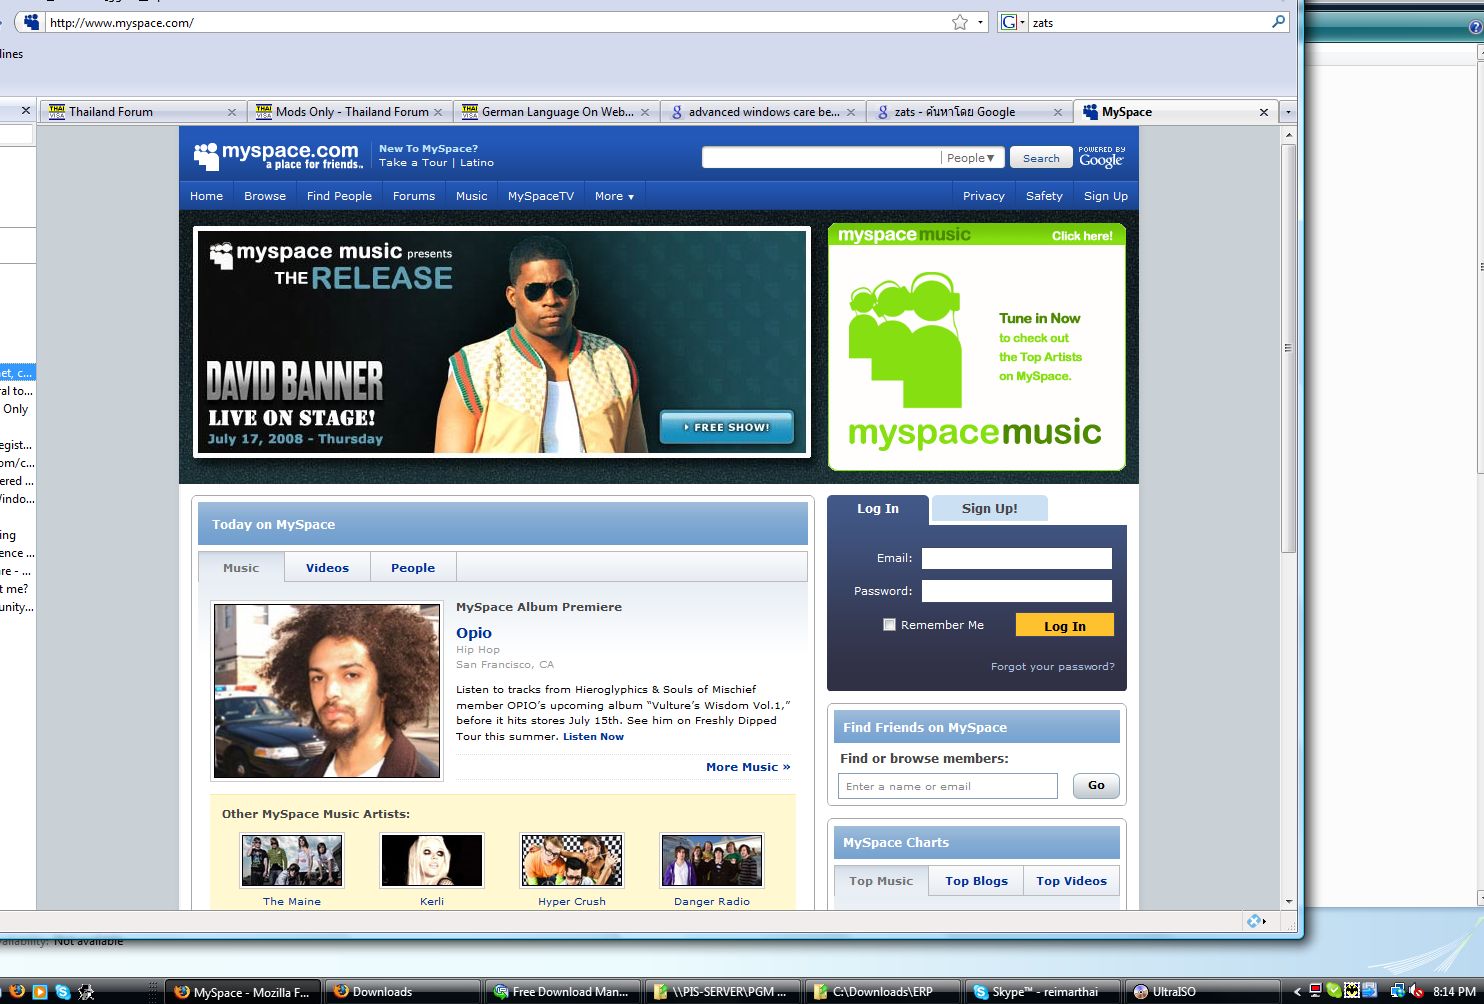Close the Thailand Forum tab
Image resolution: width=1484 pixels, height=1004 pixels.
tap(232, 112)
